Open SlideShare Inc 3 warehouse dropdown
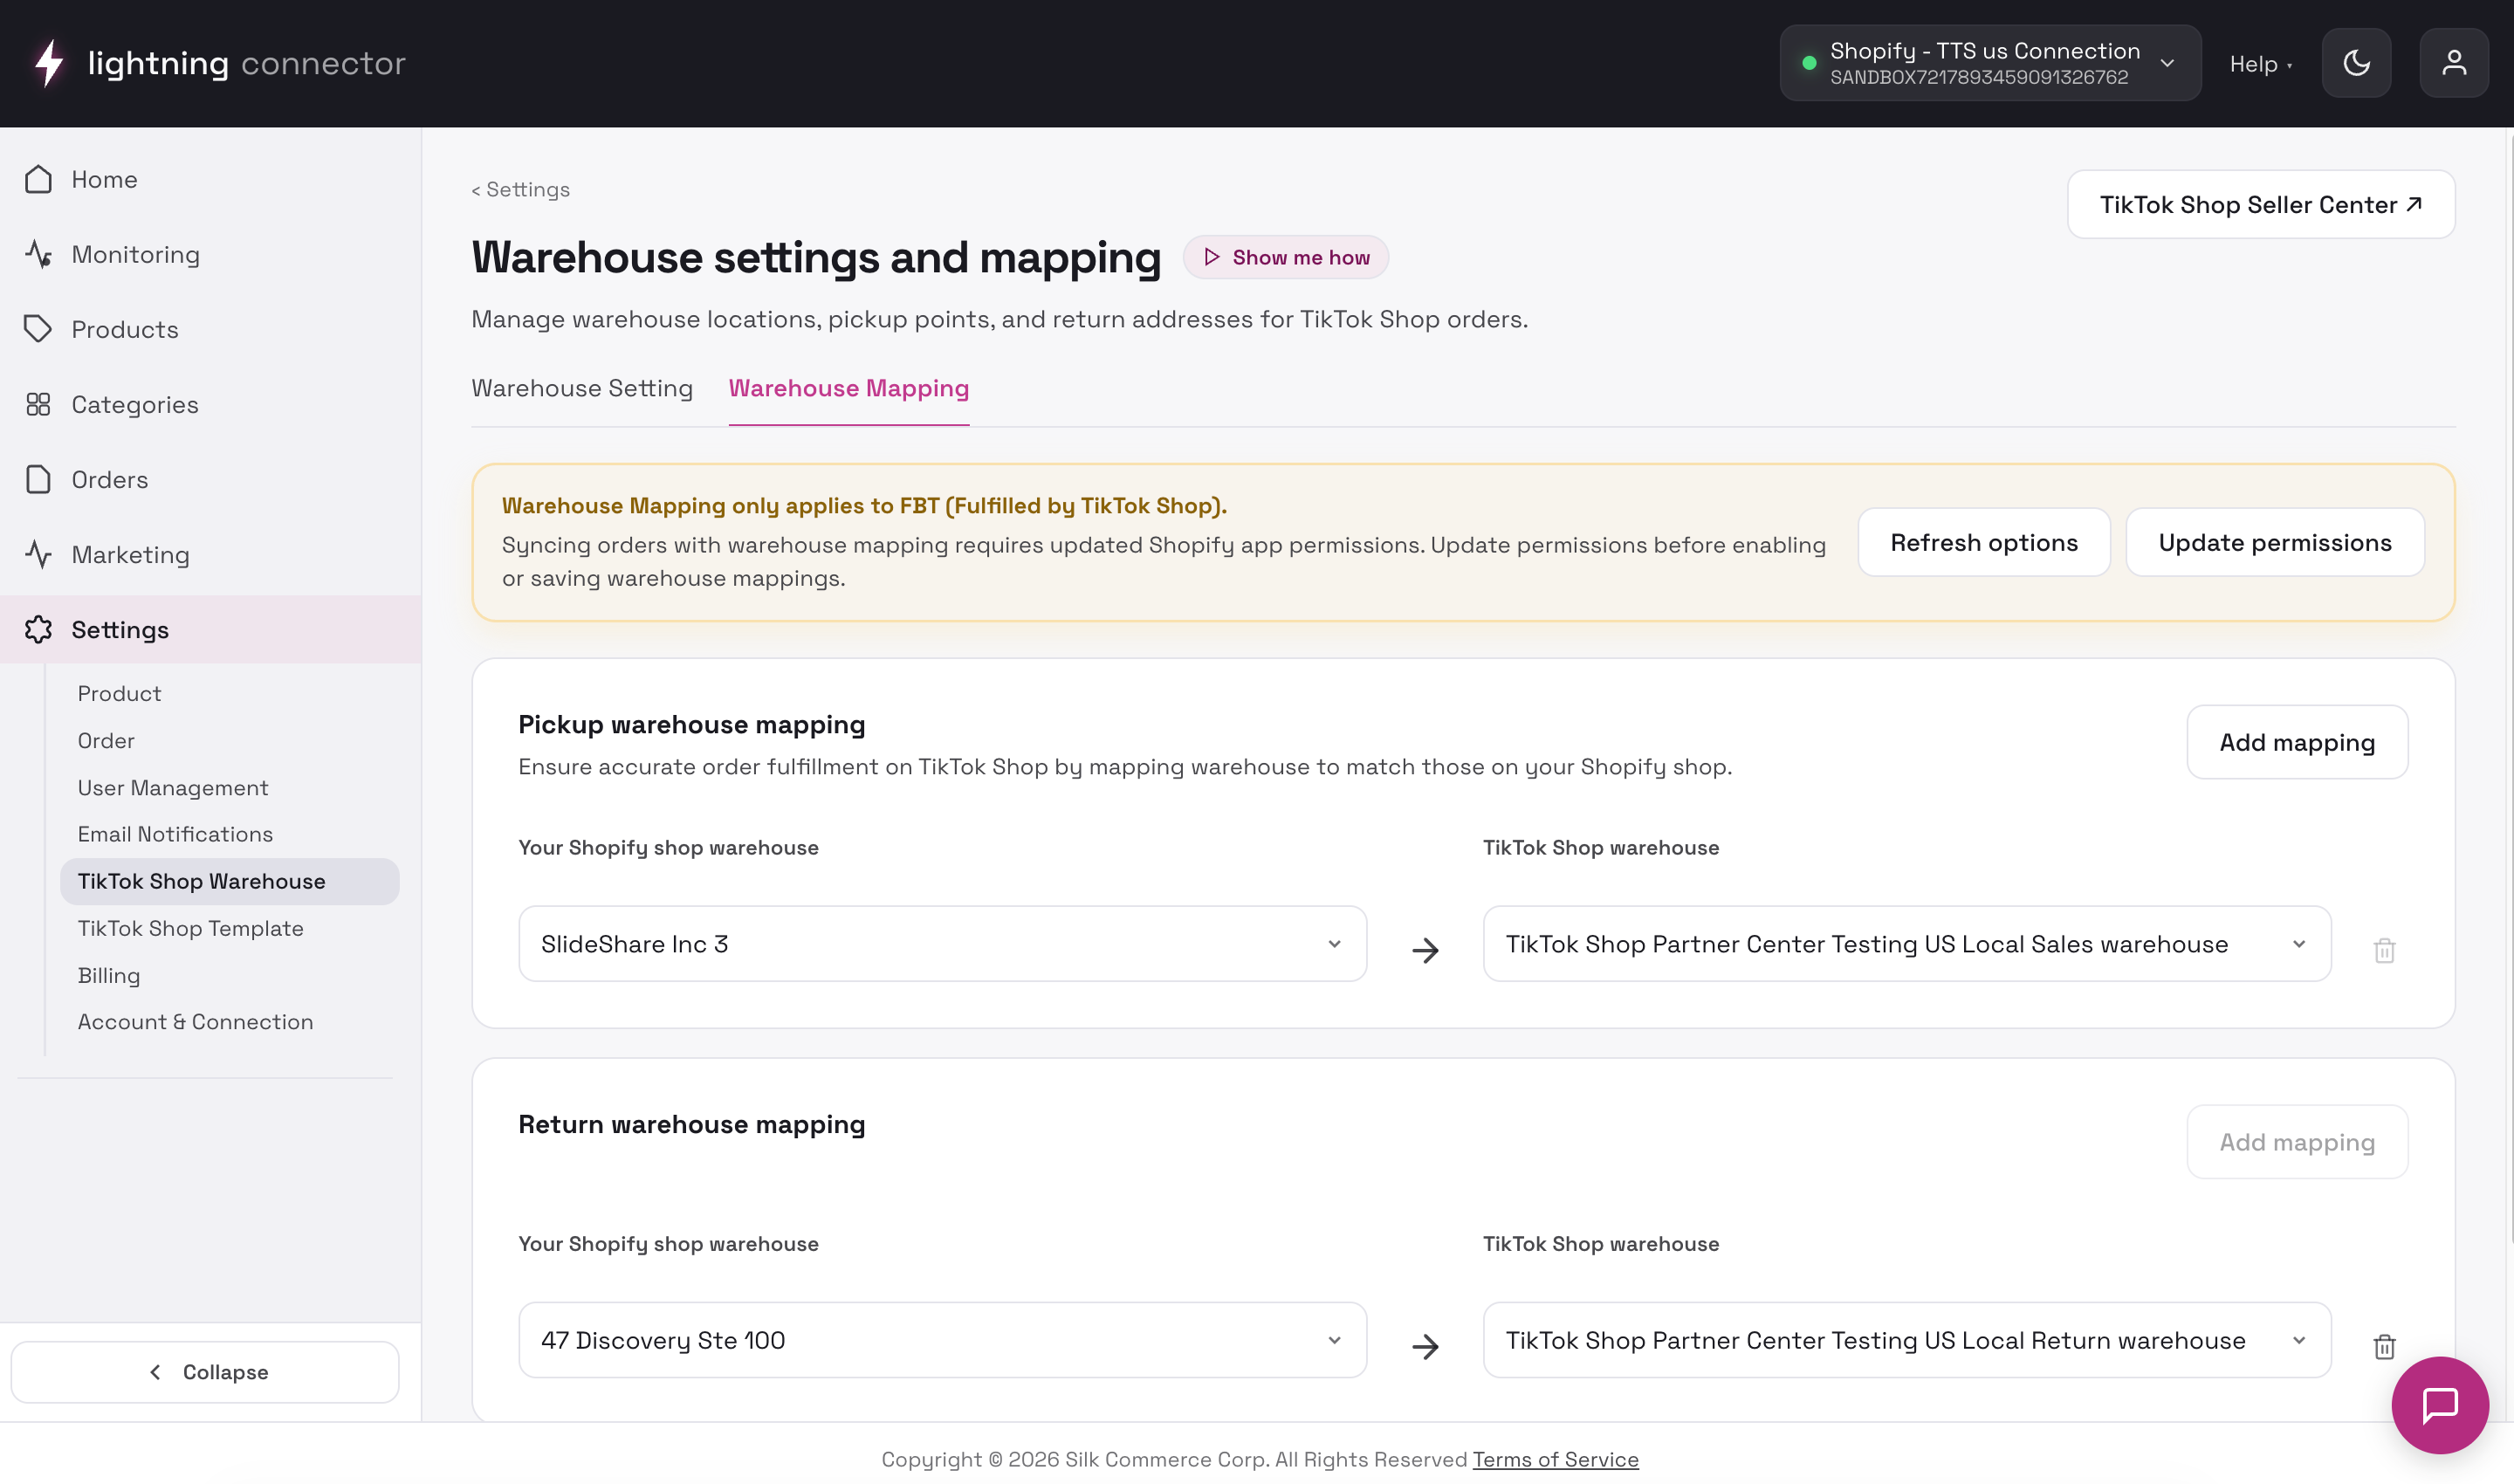Viewport: 2514px width, 1484px height. [942, 943]
